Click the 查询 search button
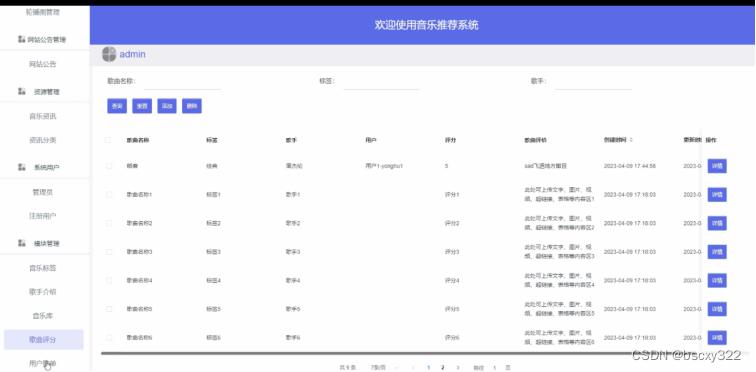 (x=117, y=106)
